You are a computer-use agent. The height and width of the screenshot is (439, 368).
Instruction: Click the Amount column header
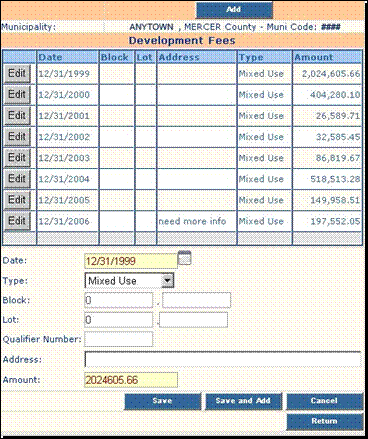click(x=327, y=57)
